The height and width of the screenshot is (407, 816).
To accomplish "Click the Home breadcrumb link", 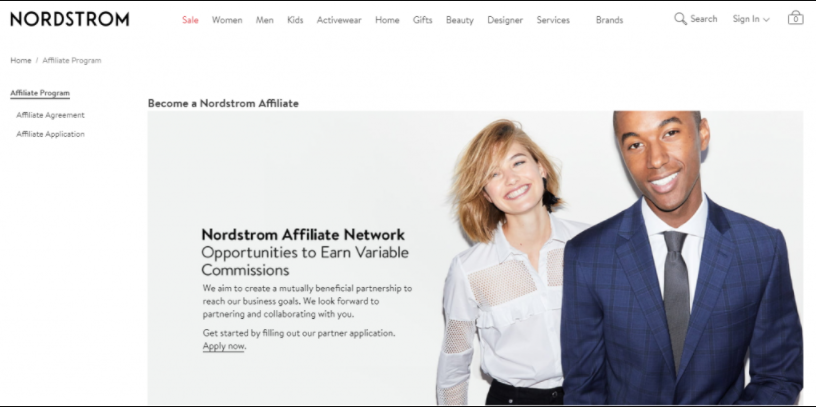I will point(21,60).
